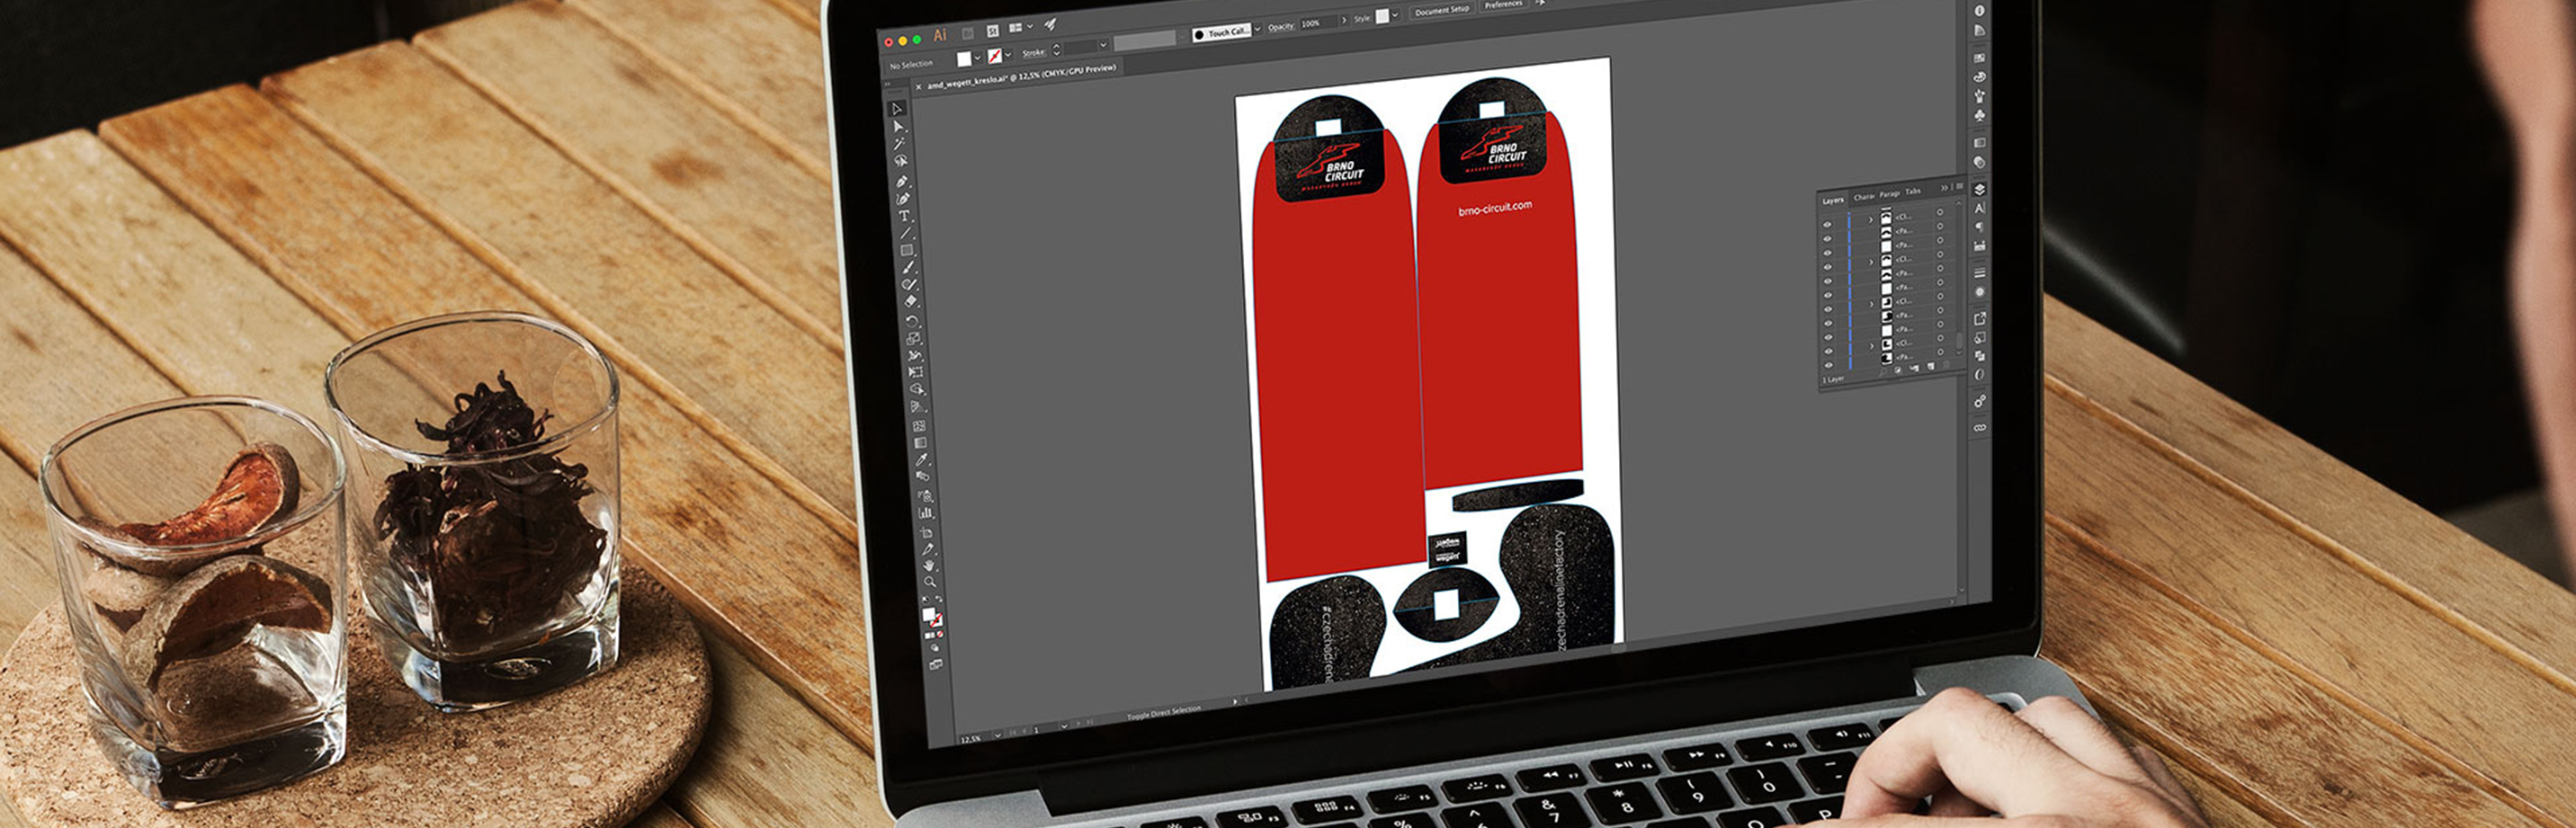Select the Mesh tool
This screenshot has width=2576, height=828.
919,425
